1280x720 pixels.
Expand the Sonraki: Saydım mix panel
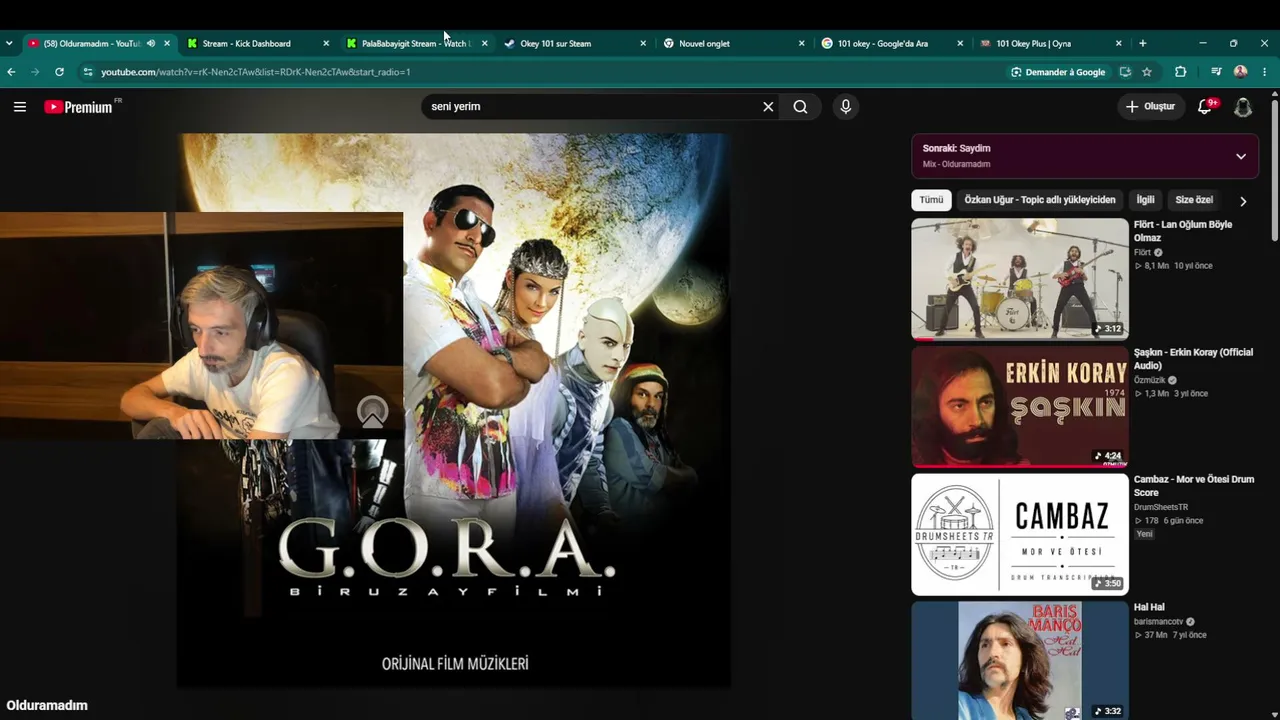tap(1241, 156)
